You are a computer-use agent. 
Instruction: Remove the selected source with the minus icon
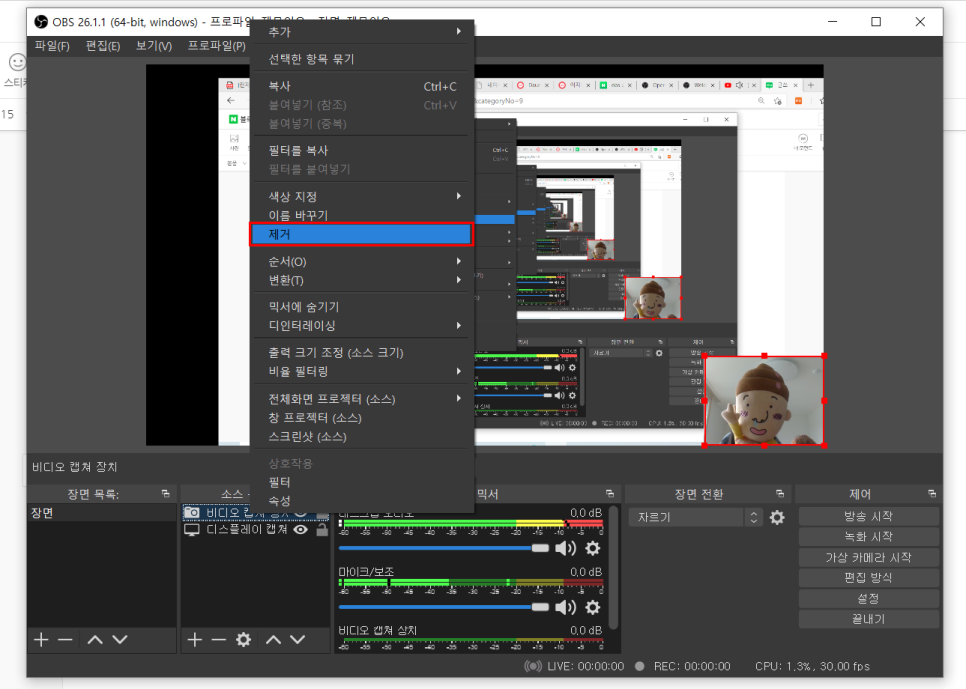tap(219, 640)
